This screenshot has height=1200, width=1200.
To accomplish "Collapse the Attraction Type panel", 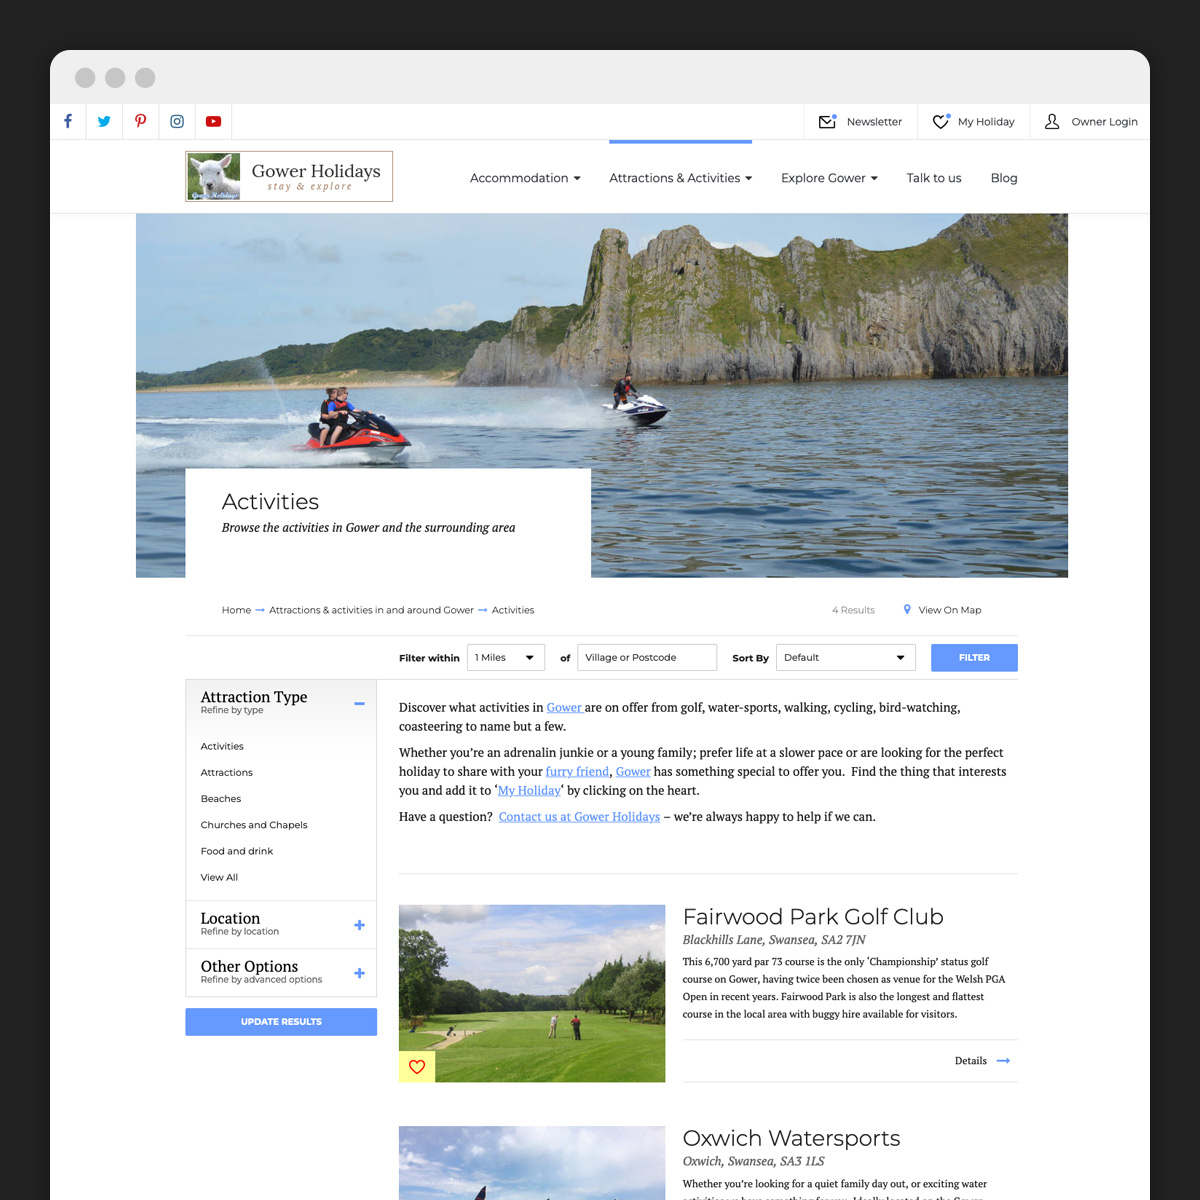I will (x=359, y=703).
